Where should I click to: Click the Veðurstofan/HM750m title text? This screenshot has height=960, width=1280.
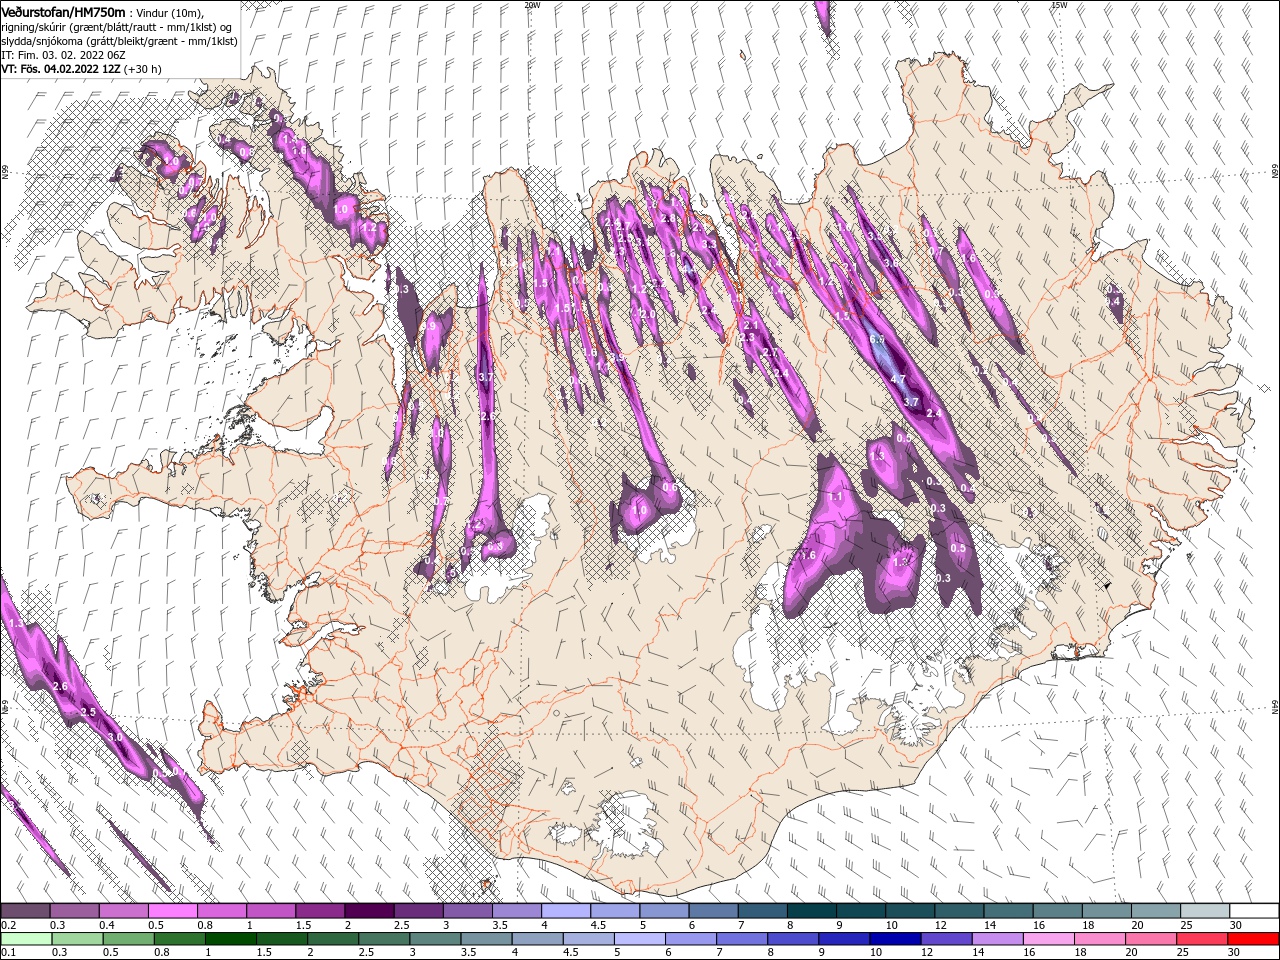pos(63,11)
